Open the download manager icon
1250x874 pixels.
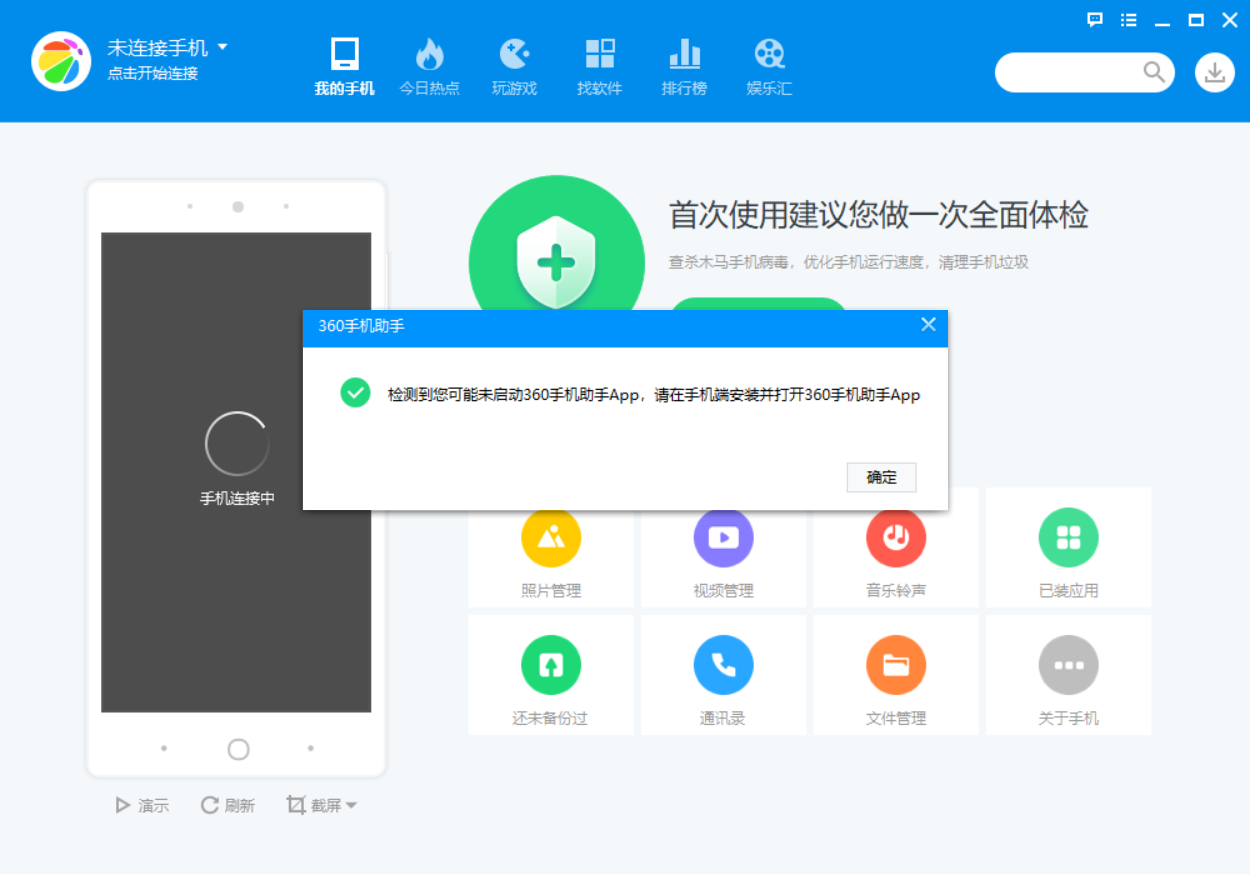[x=1214, y=72]
